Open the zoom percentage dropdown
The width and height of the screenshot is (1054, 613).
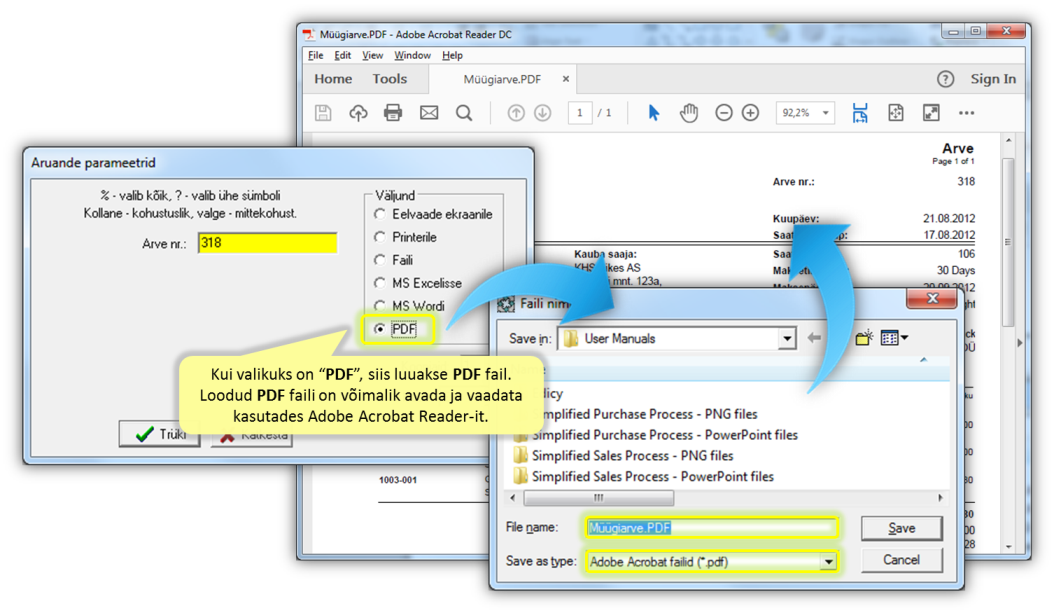coord(825,113)
